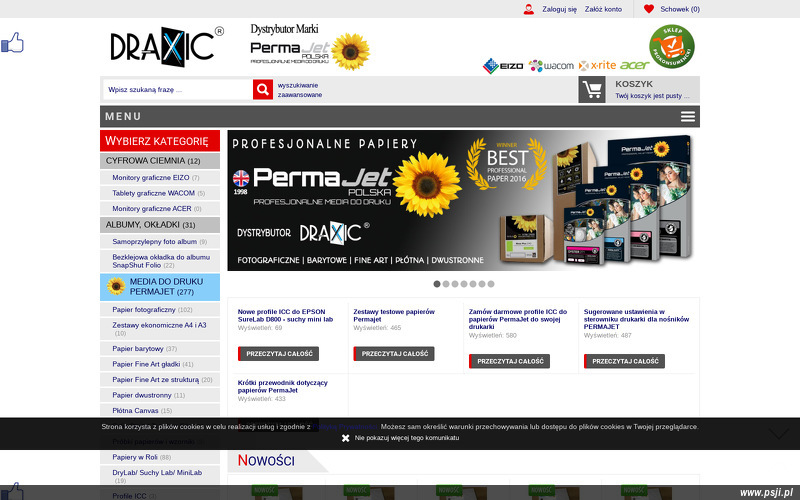This screenshot has height=500, width=800.
Task: Open the Sklep Prokonsumencki badge
Action: (671, 46)
